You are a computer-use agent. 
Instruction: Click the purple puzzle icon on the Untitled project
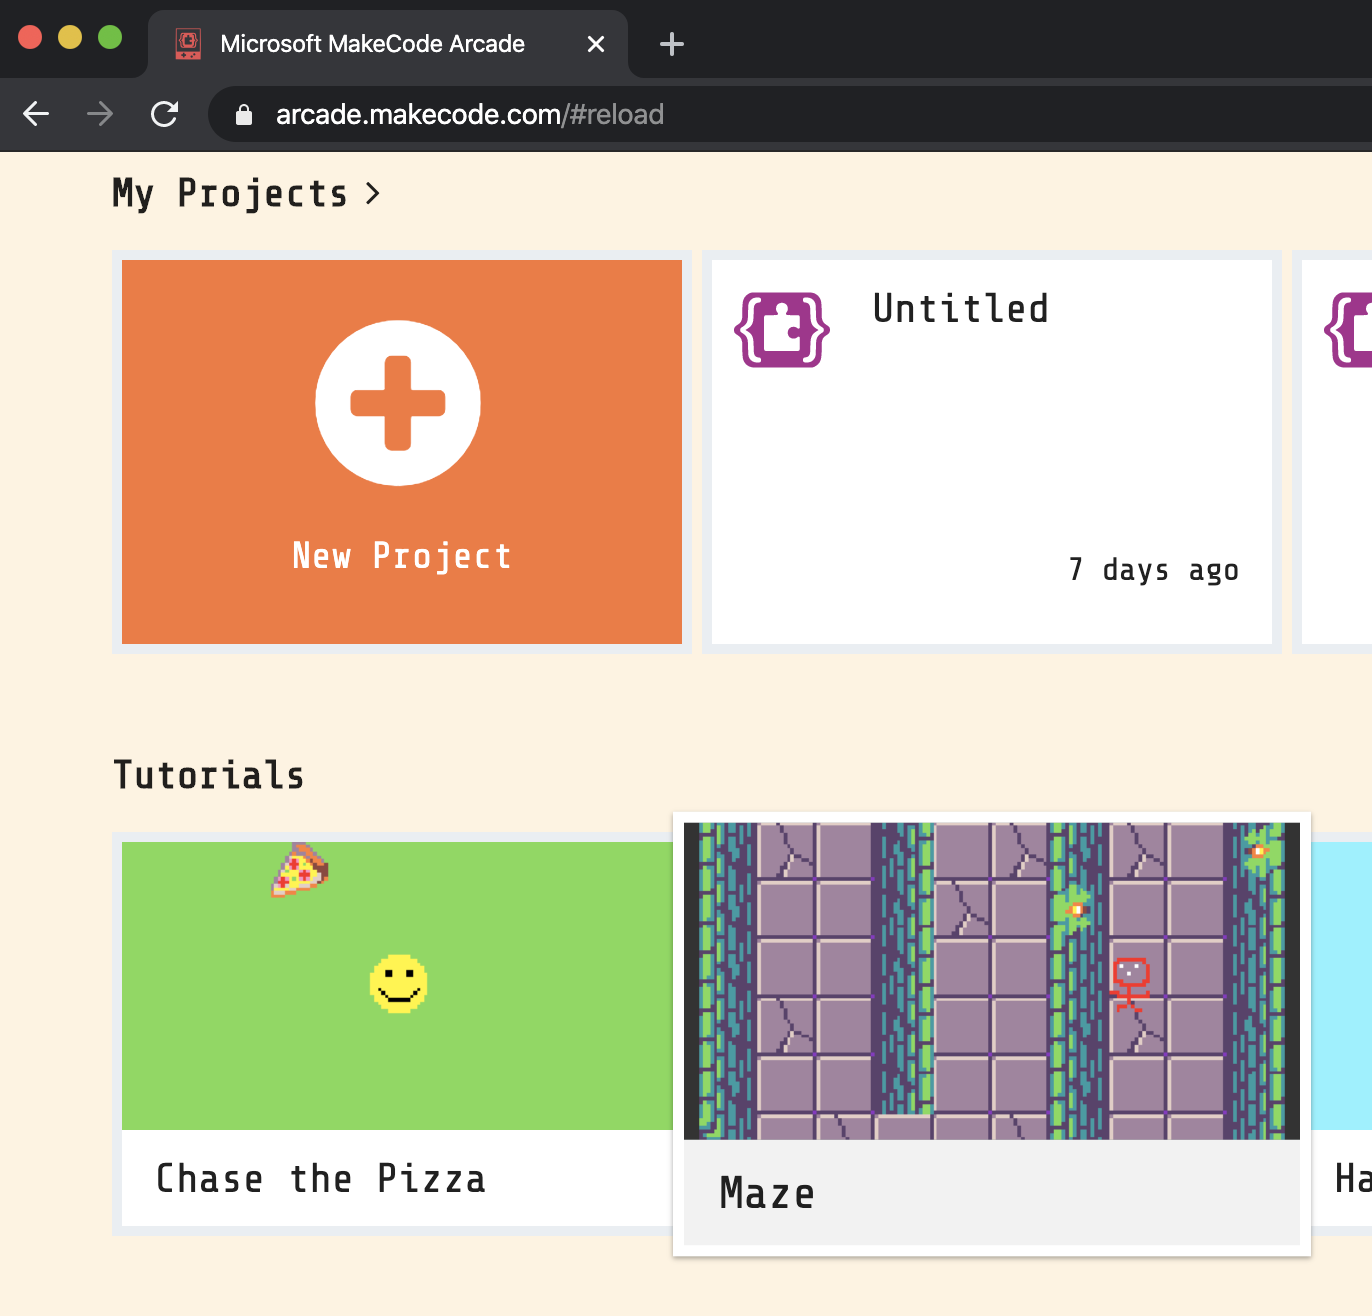pos(781,330)
